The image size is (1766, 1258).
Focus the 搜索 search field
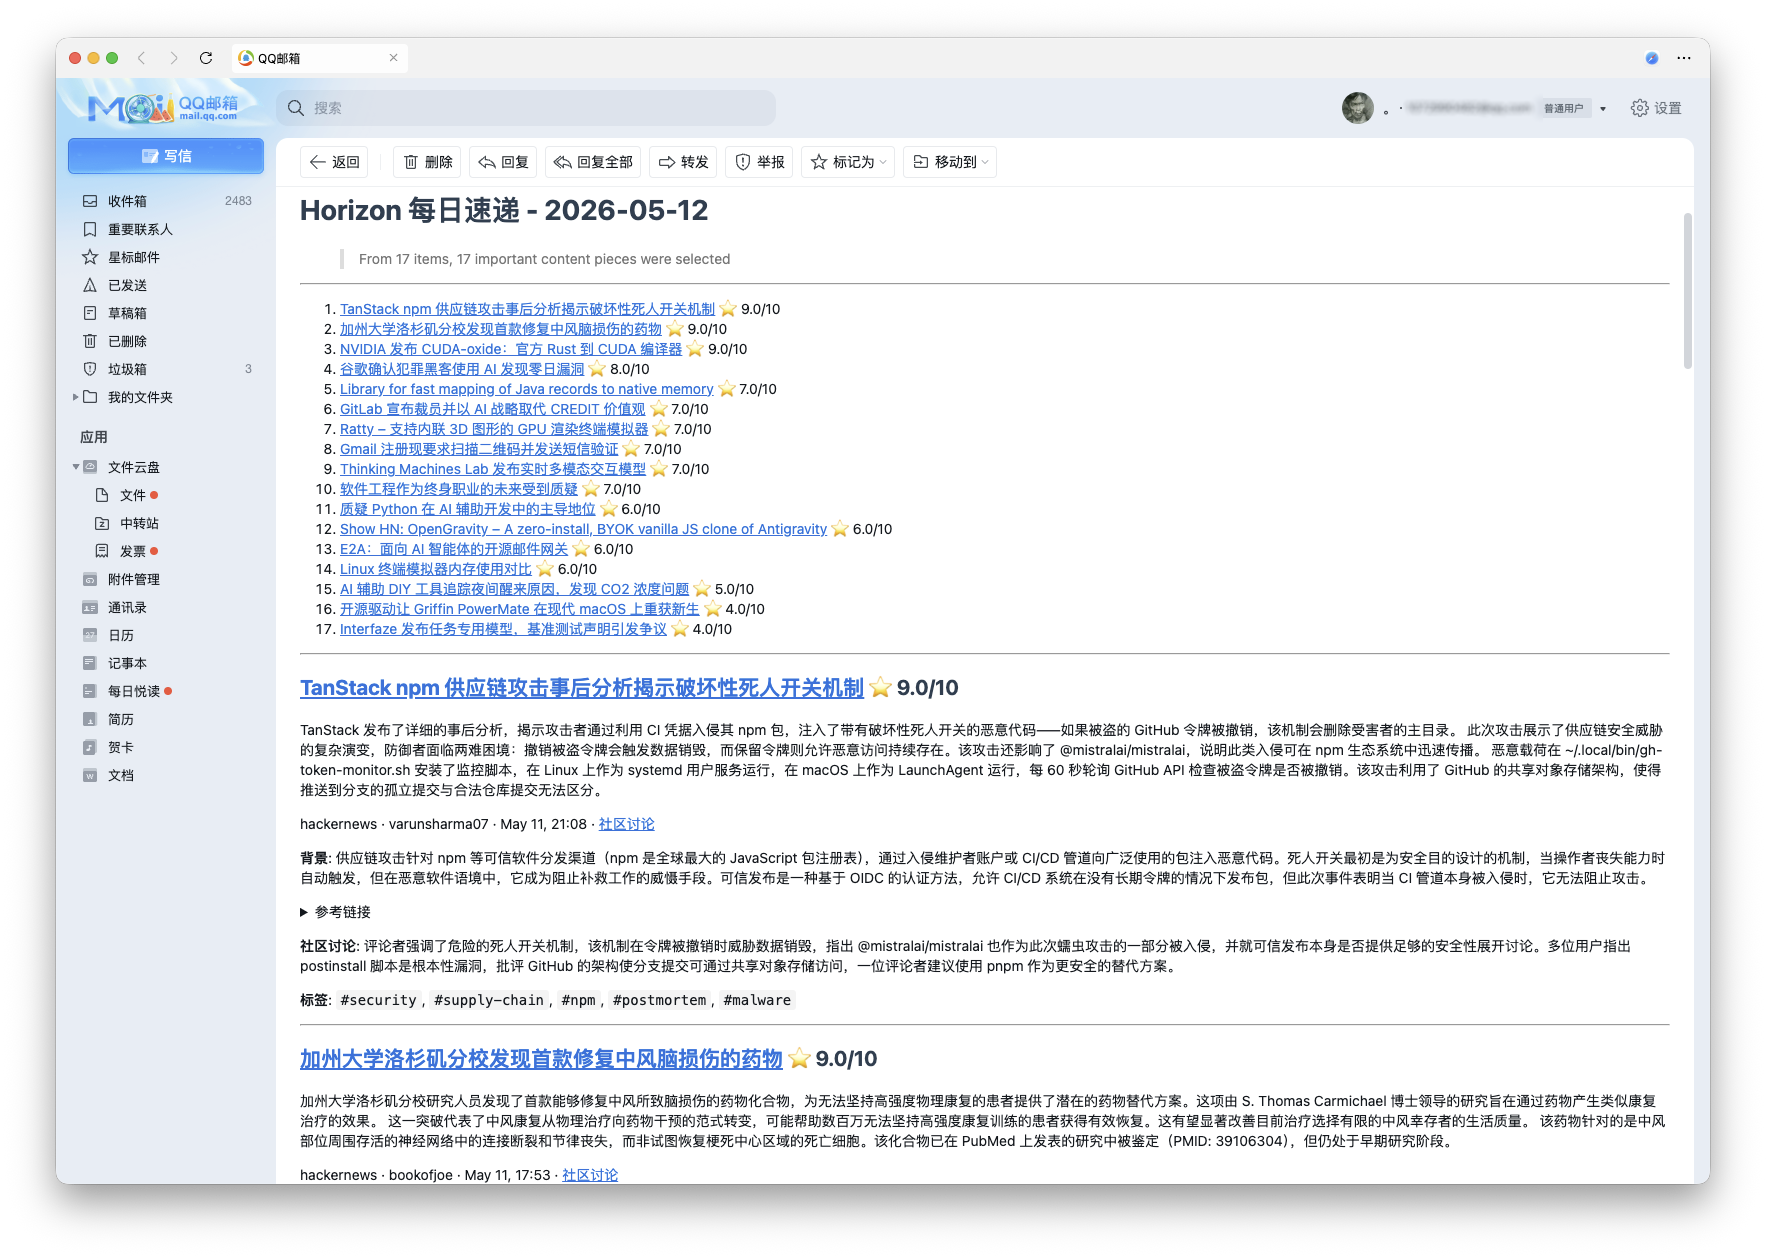(526, 108)
